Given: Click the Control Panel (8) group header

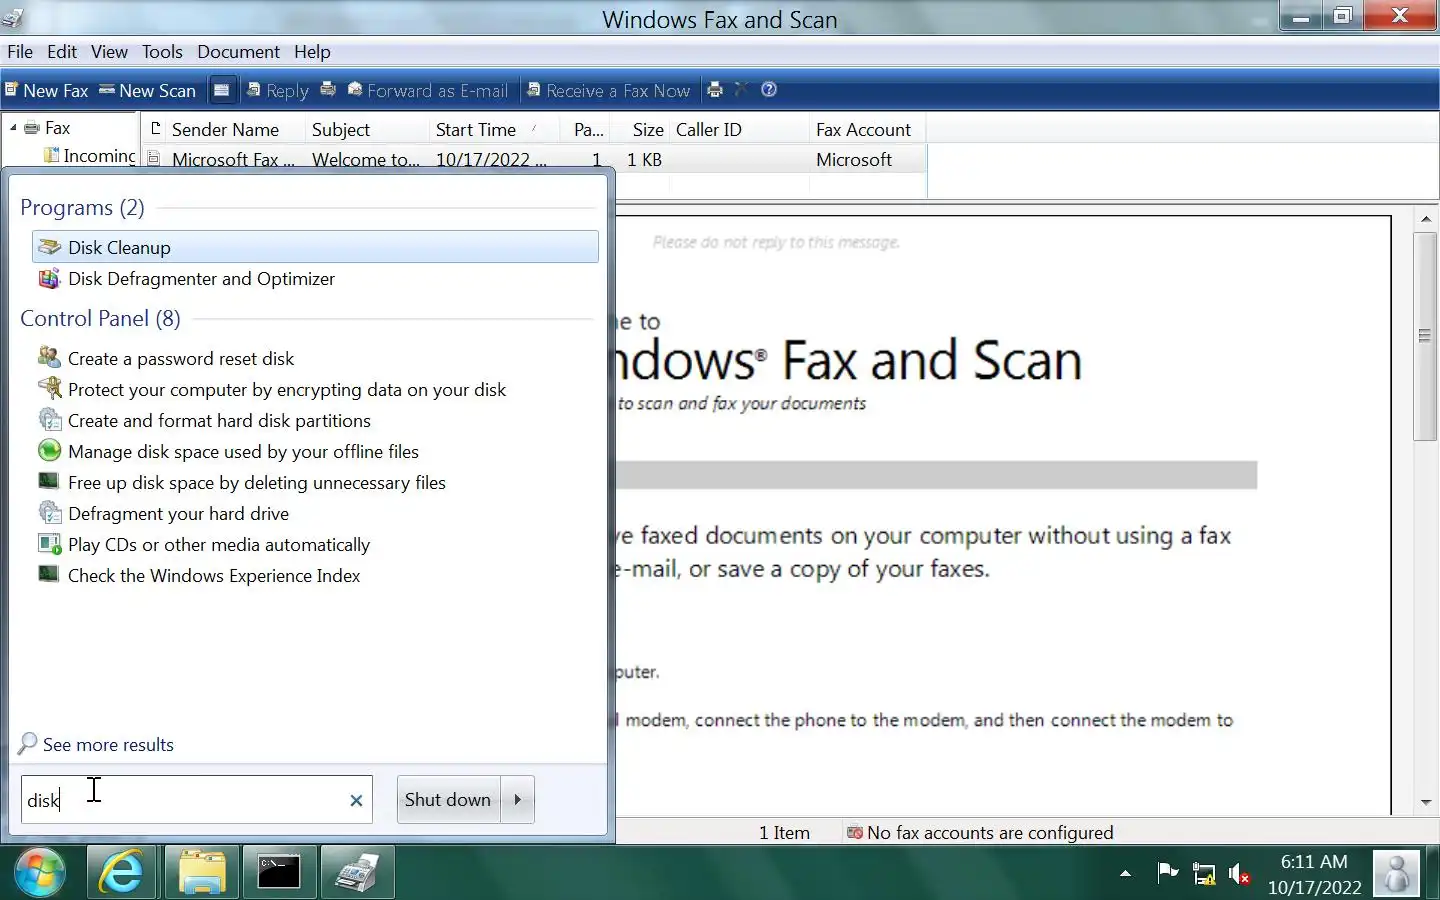Looking at the screenshot, I should click(x=100, y=318).
